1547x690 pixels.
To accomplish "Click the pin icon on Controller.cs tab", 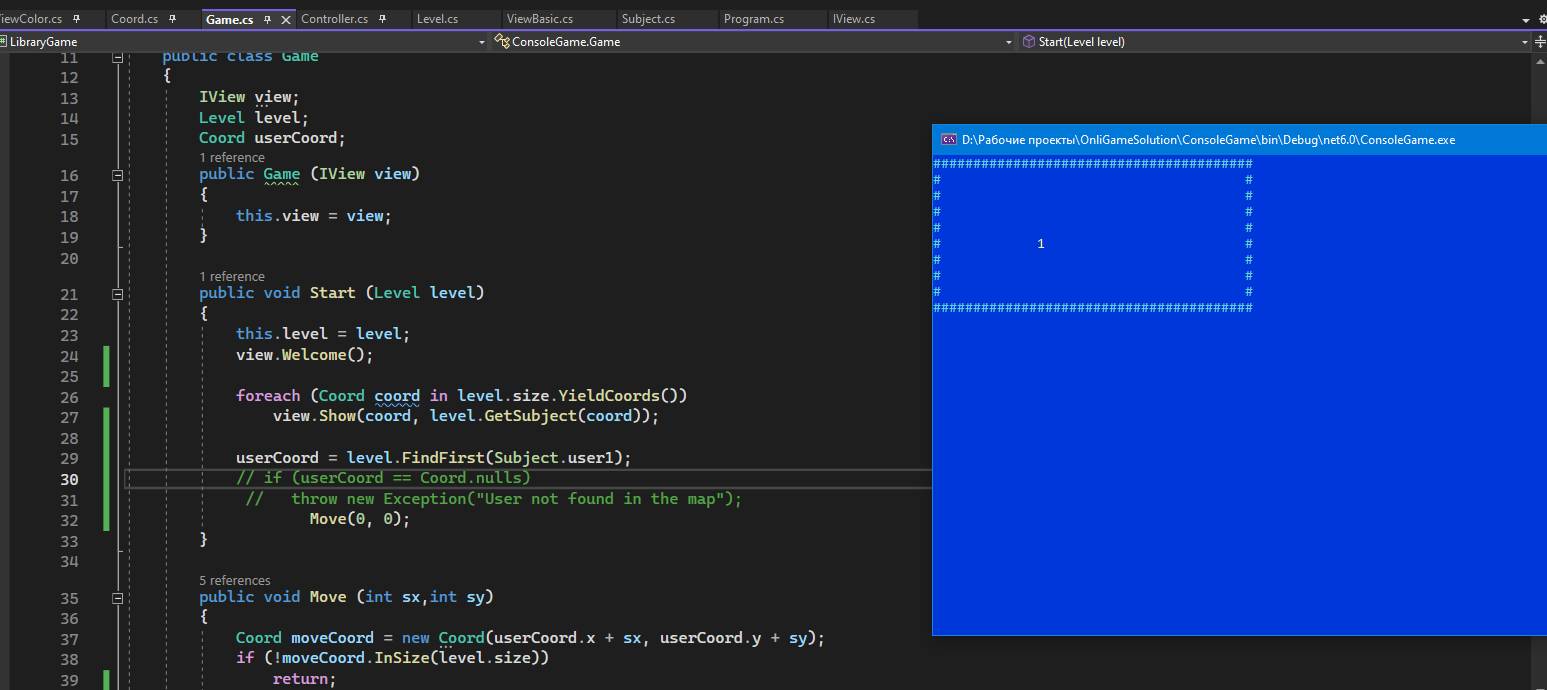I will (x=383, y=19).
